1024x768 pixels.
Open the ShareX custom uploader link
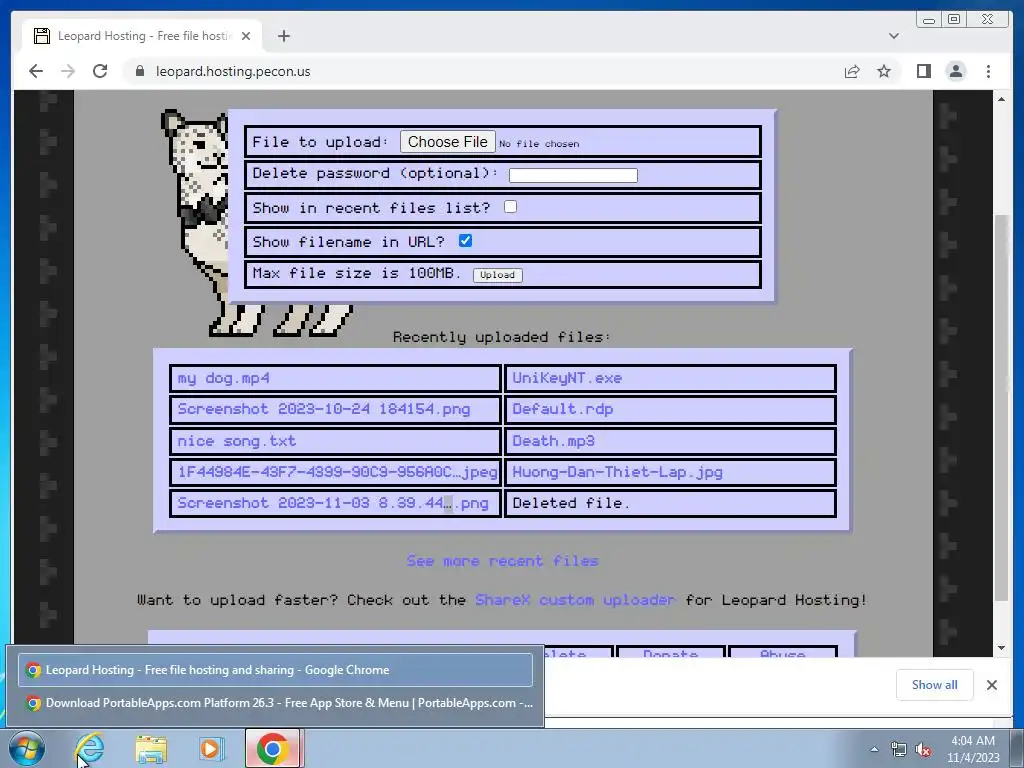point(575,600)
